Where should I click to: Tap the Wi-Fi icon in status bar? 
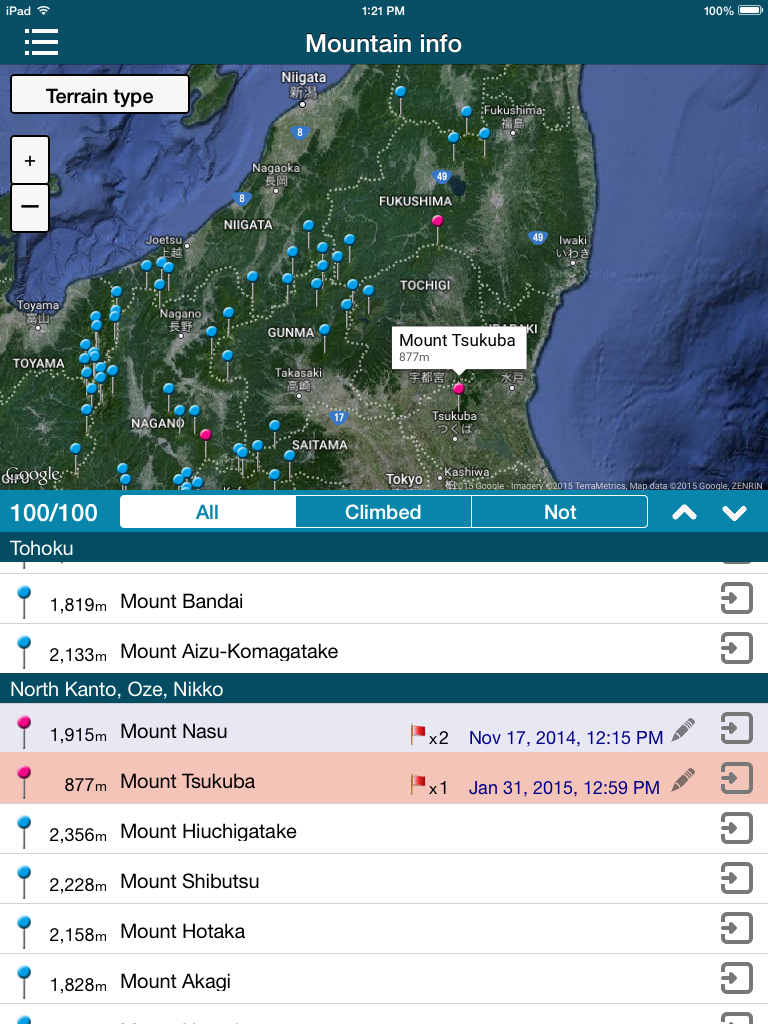pyautogui.click(x=43, y=10)
